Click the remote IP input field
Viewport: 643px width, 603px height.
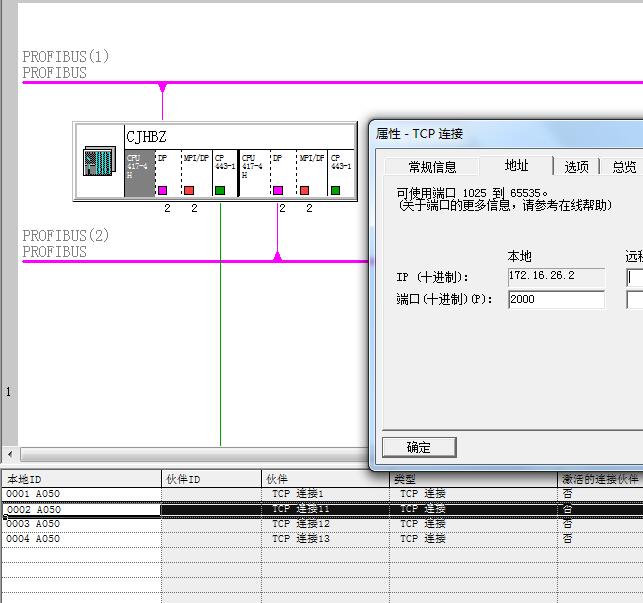click(x=635, y=277)
